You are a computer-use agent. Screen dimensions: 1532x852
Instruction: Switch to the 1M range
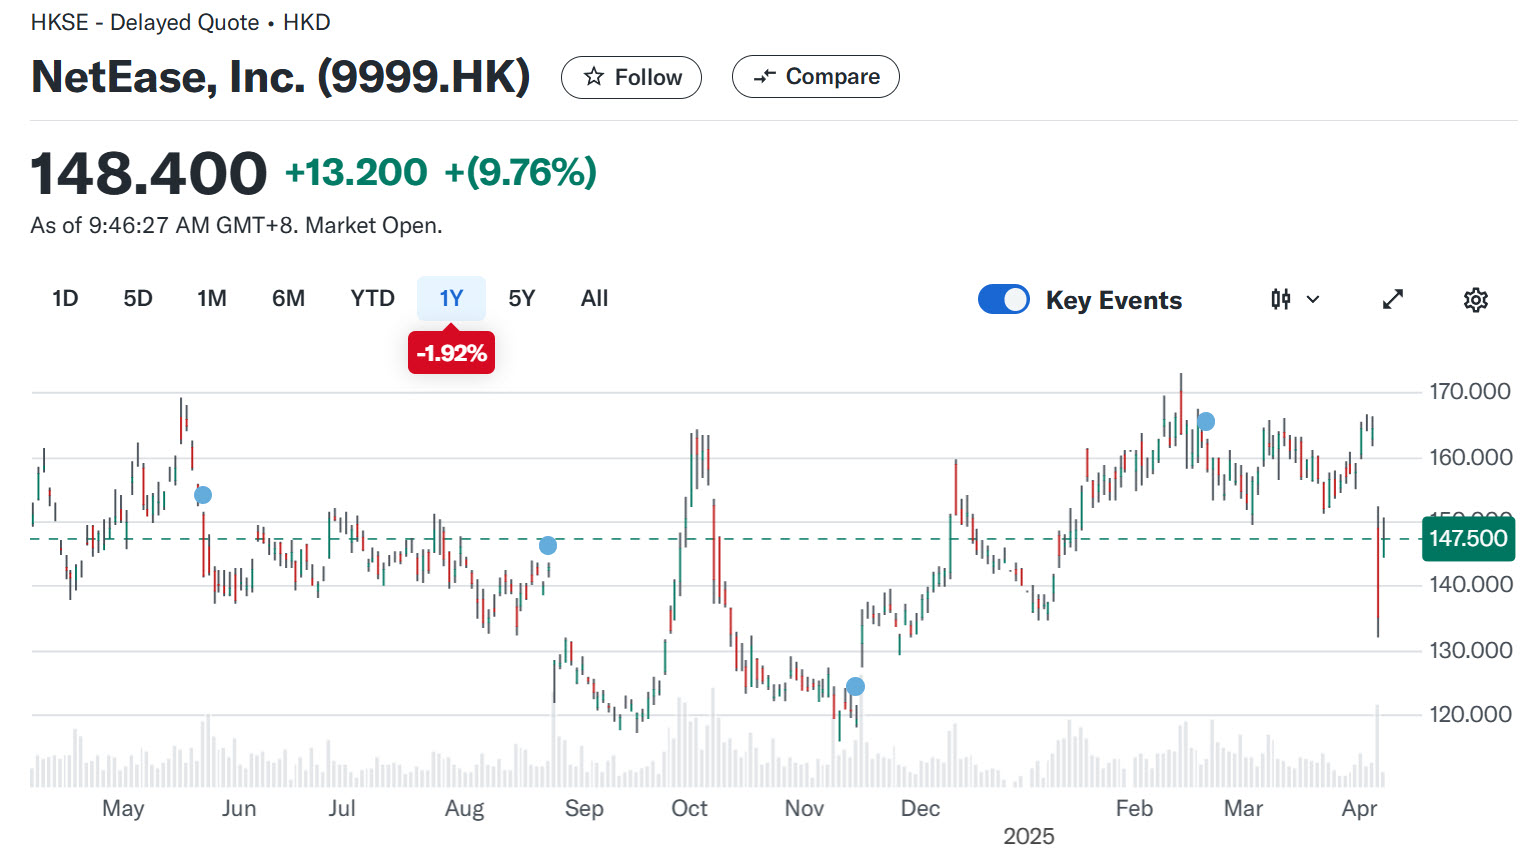pyautogui.click(x=212, y=298)
